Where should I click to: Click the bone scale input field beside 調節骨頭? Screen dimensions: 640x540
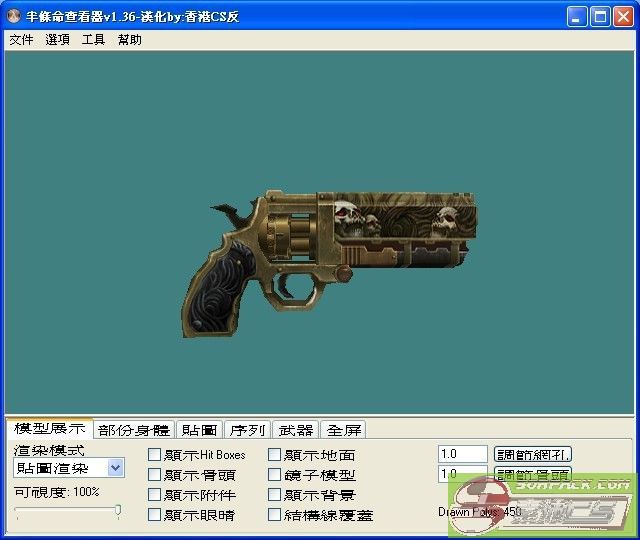[463, 474]
